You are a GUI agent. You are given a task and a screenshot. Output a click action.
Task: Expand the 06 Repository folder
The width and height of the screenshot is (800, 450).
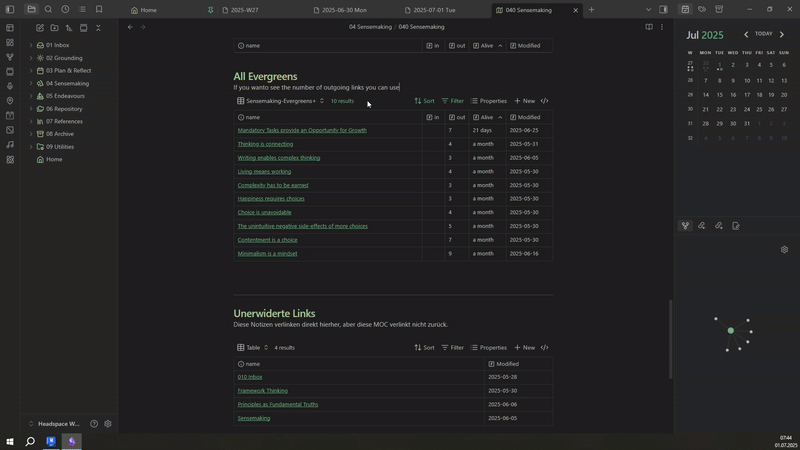point(31,109)
